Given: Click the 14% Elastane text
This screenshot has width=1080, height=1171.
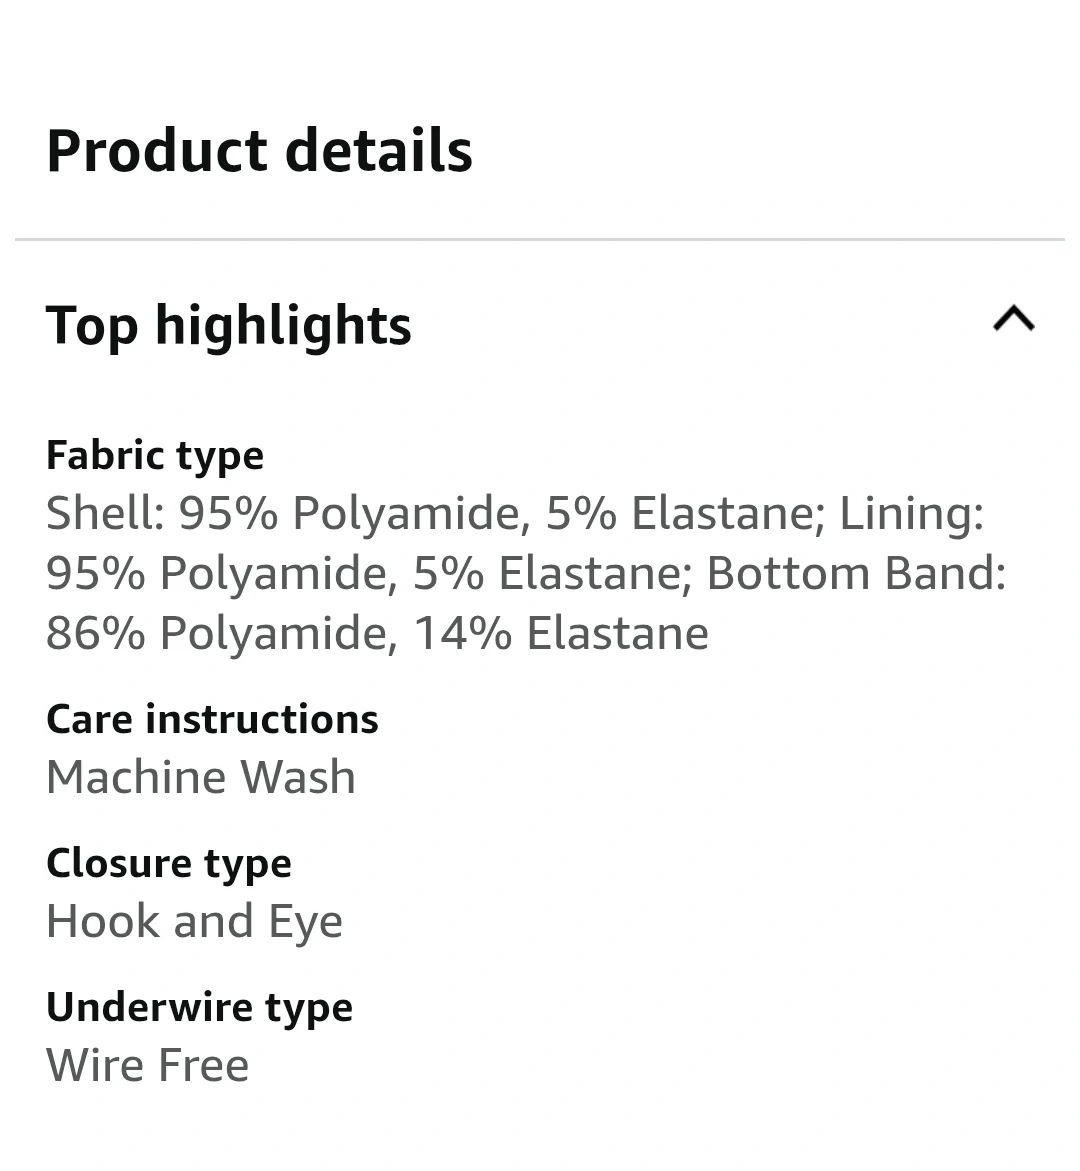Looking at the screenshot, I should pyautogui.click(x=561, y=633).
